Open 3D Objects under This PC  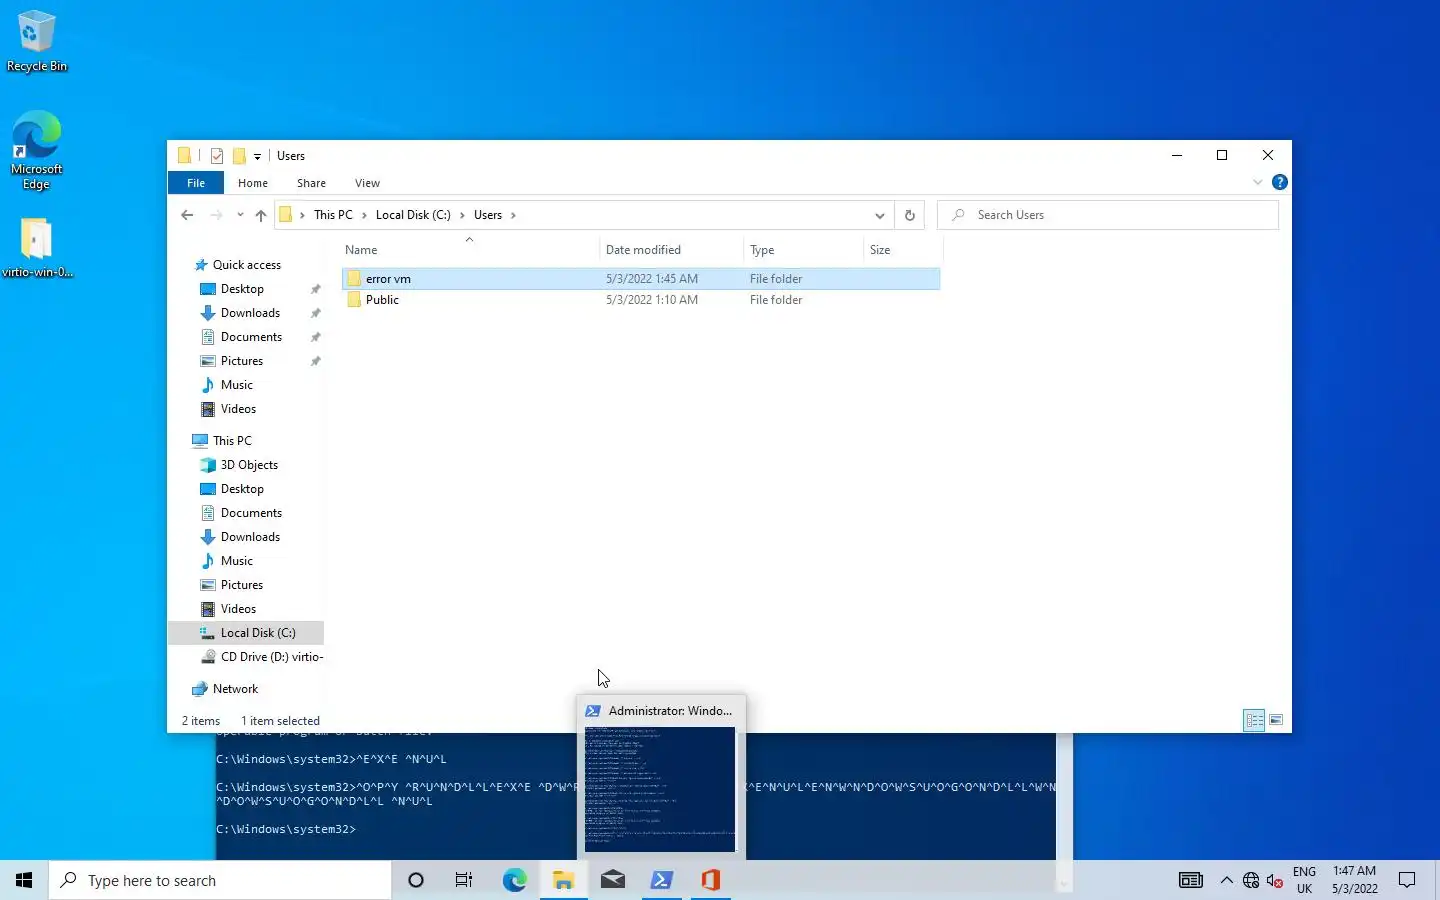tap(249, 465)
